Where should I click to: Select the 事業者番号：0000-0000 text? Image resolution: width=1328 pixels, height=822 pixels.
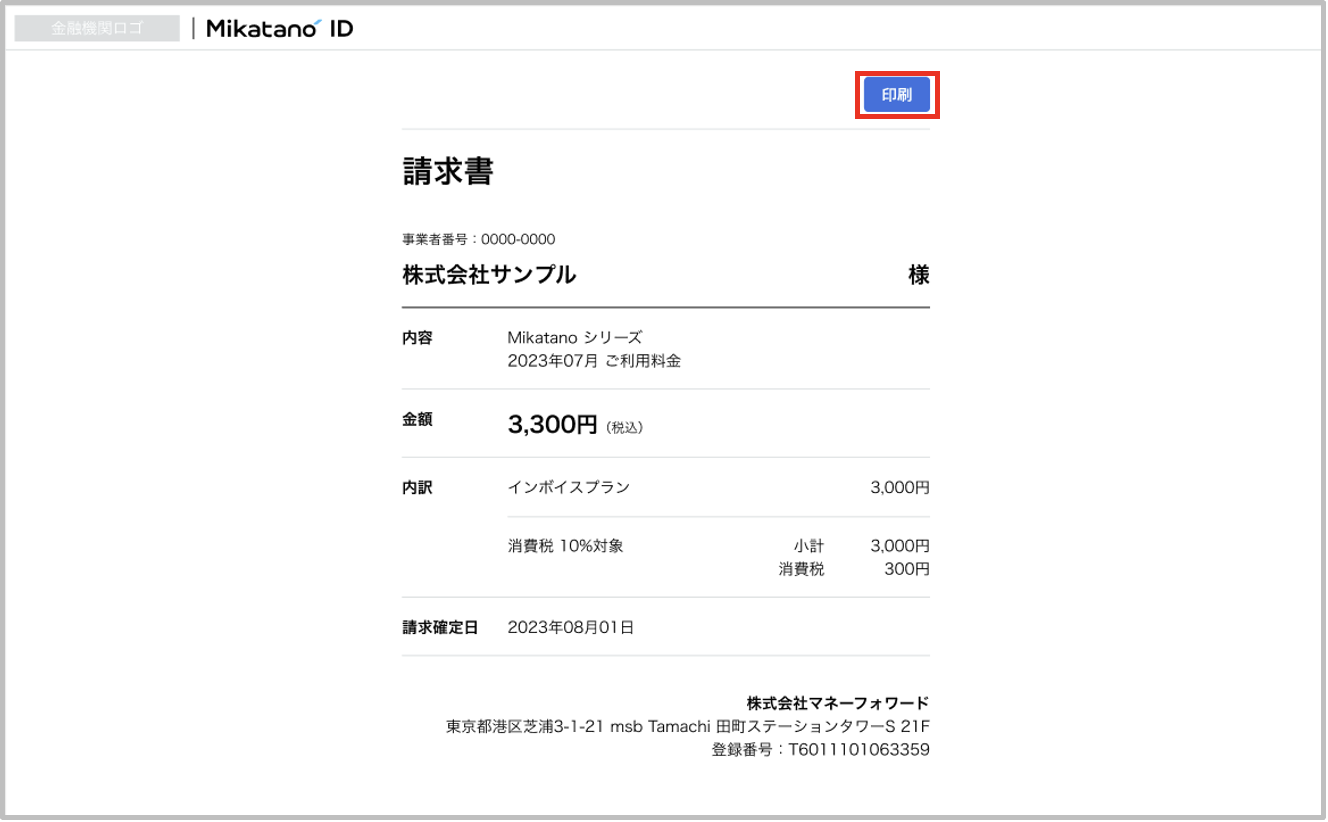point(479,239)
